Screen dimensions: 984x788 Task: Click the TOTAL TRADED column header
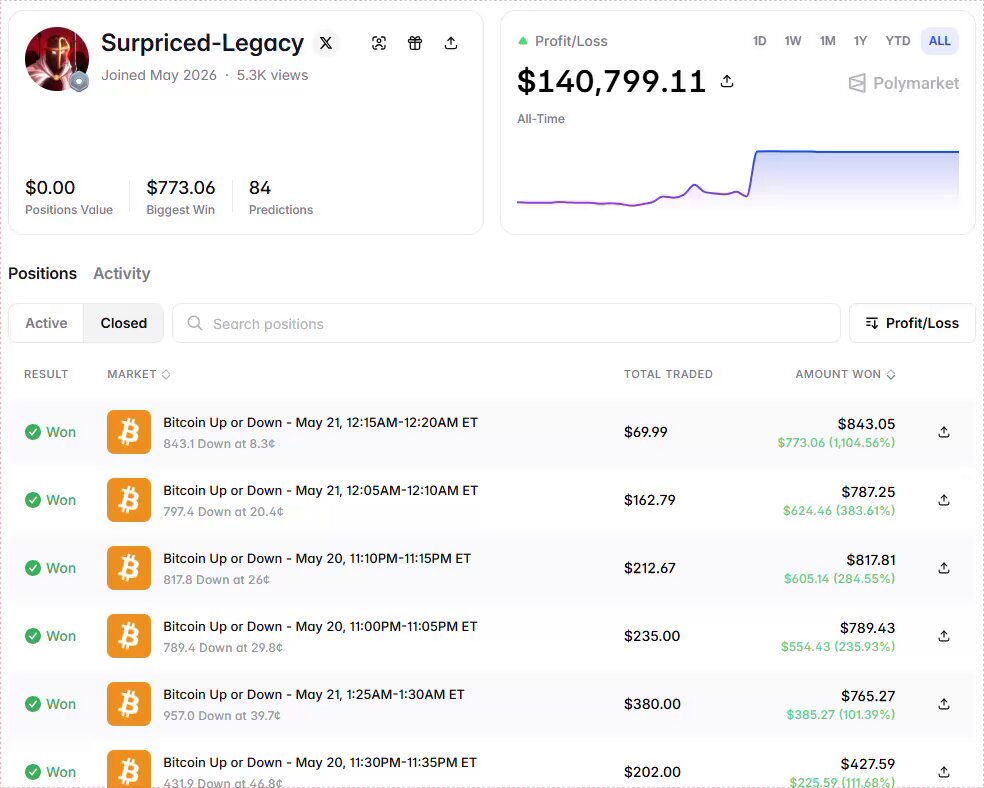[668, 374]
